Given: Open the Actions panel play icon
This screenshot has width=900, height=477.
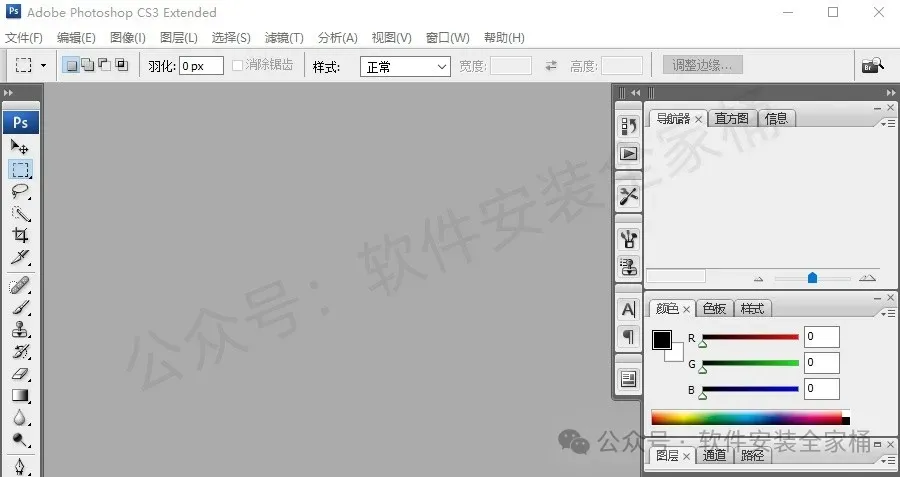Looking at the screenshot, I should [x=629, y=154].
